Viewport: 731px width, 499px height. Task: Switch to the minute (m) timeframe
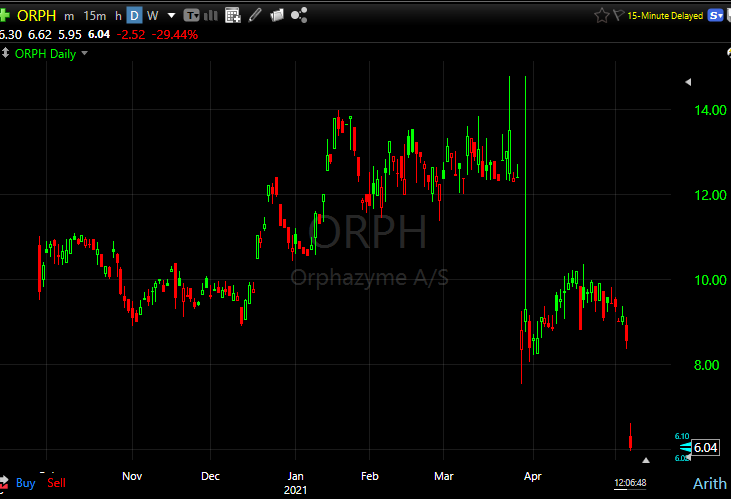point(69,16)
